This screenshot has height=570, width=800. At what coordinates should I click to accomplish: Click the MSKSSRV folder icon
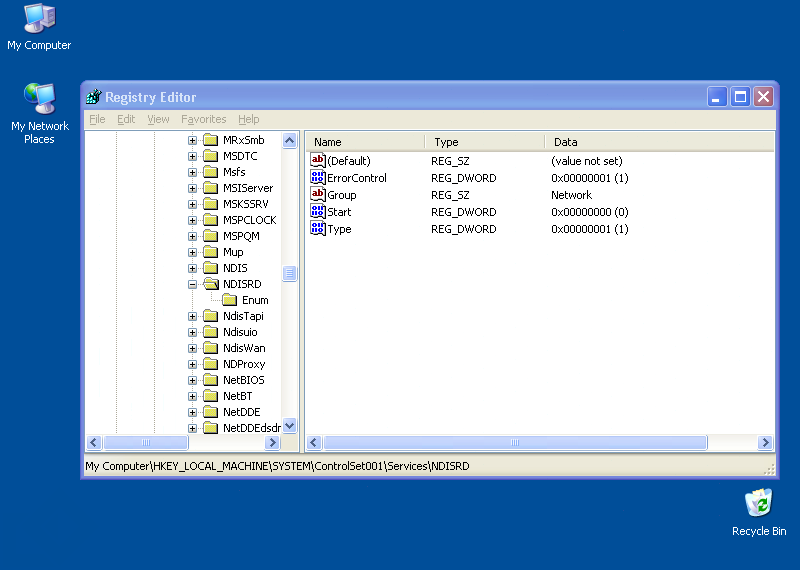211,204
